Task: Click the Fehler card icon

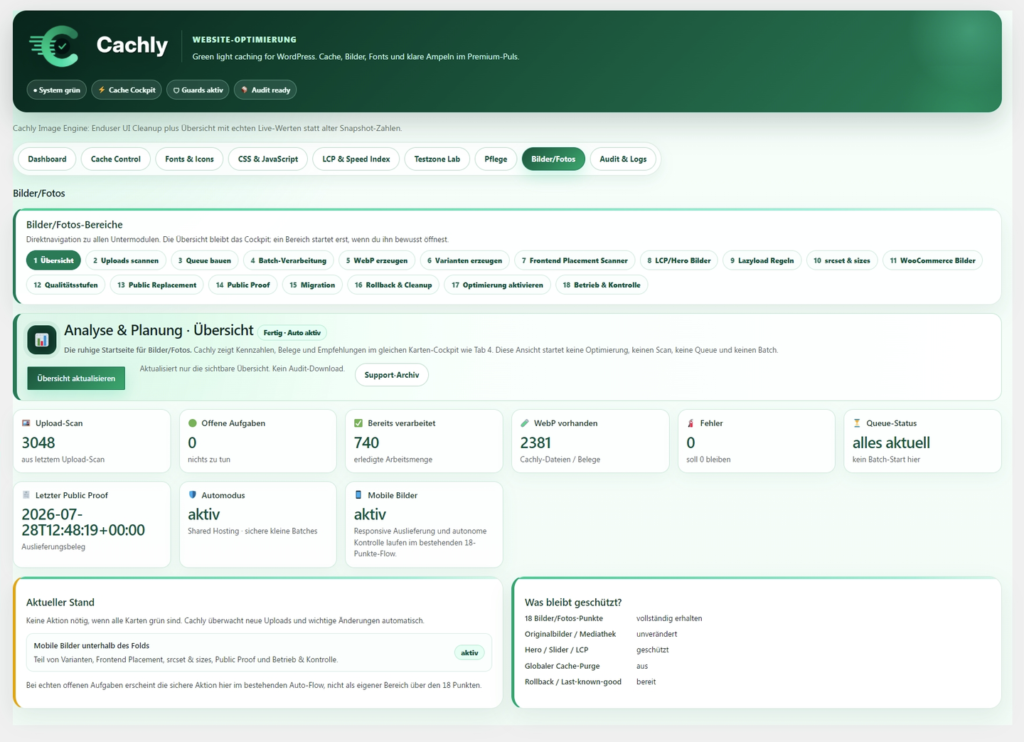Action: (690, 423)
